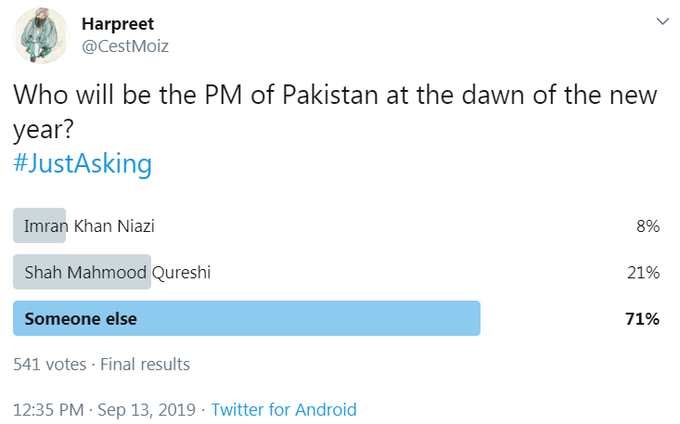Open the 12:35 PM timestamp link
680x424 pixels.
[x=48, y=409]
